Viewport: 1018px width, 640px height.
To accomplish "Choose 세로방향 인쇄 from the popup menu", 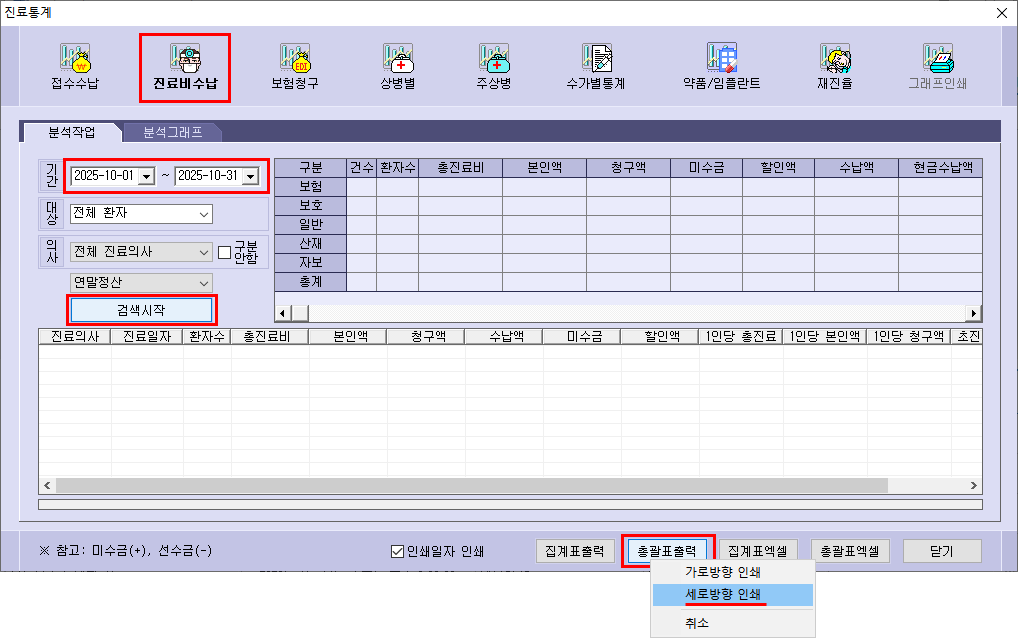I will tap(722, 595).
